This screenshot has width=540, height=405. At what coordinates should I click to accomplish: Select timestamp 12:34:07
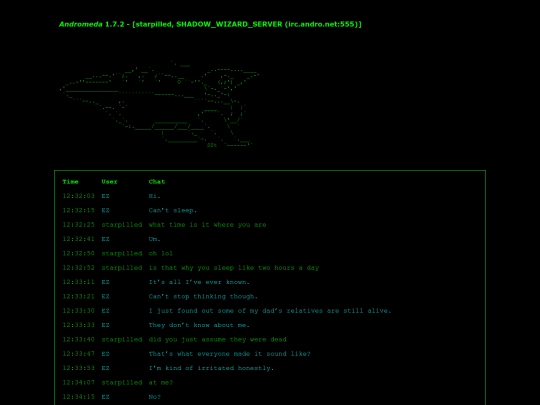point(78,383)
